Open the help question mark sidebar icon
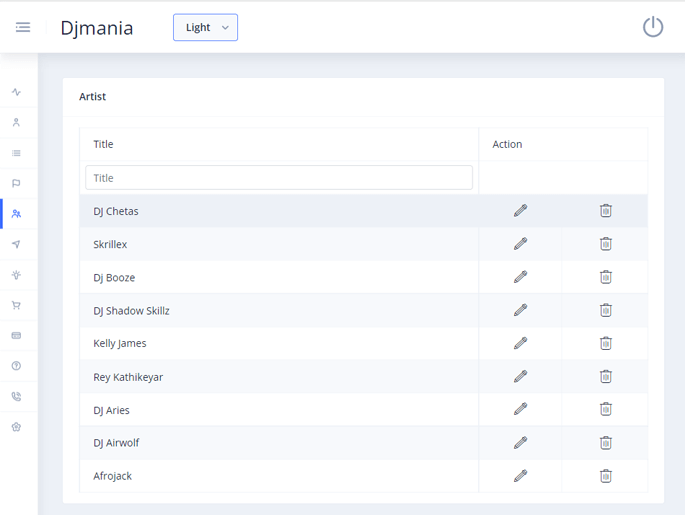Image resolution: width=685 pixels, height=515 pixels. point(16,366)
